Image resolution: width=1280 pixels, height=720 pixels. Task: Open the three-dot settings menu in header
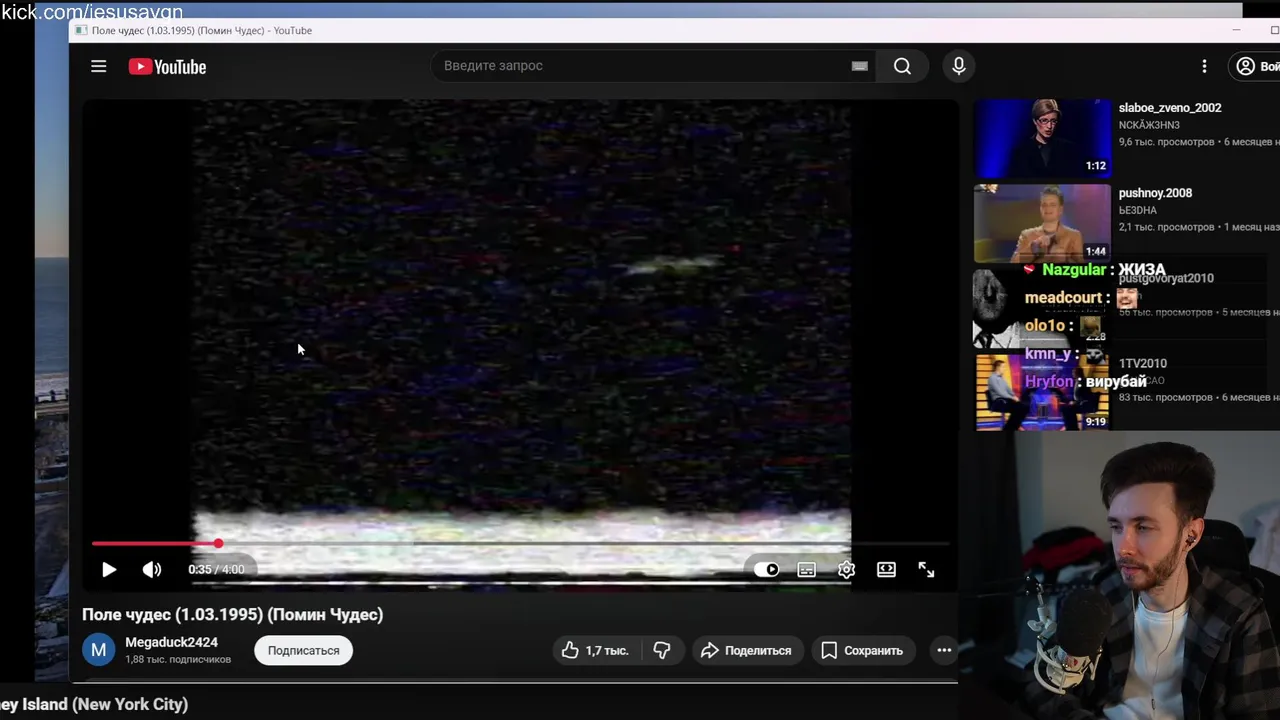pos(1204,66)
